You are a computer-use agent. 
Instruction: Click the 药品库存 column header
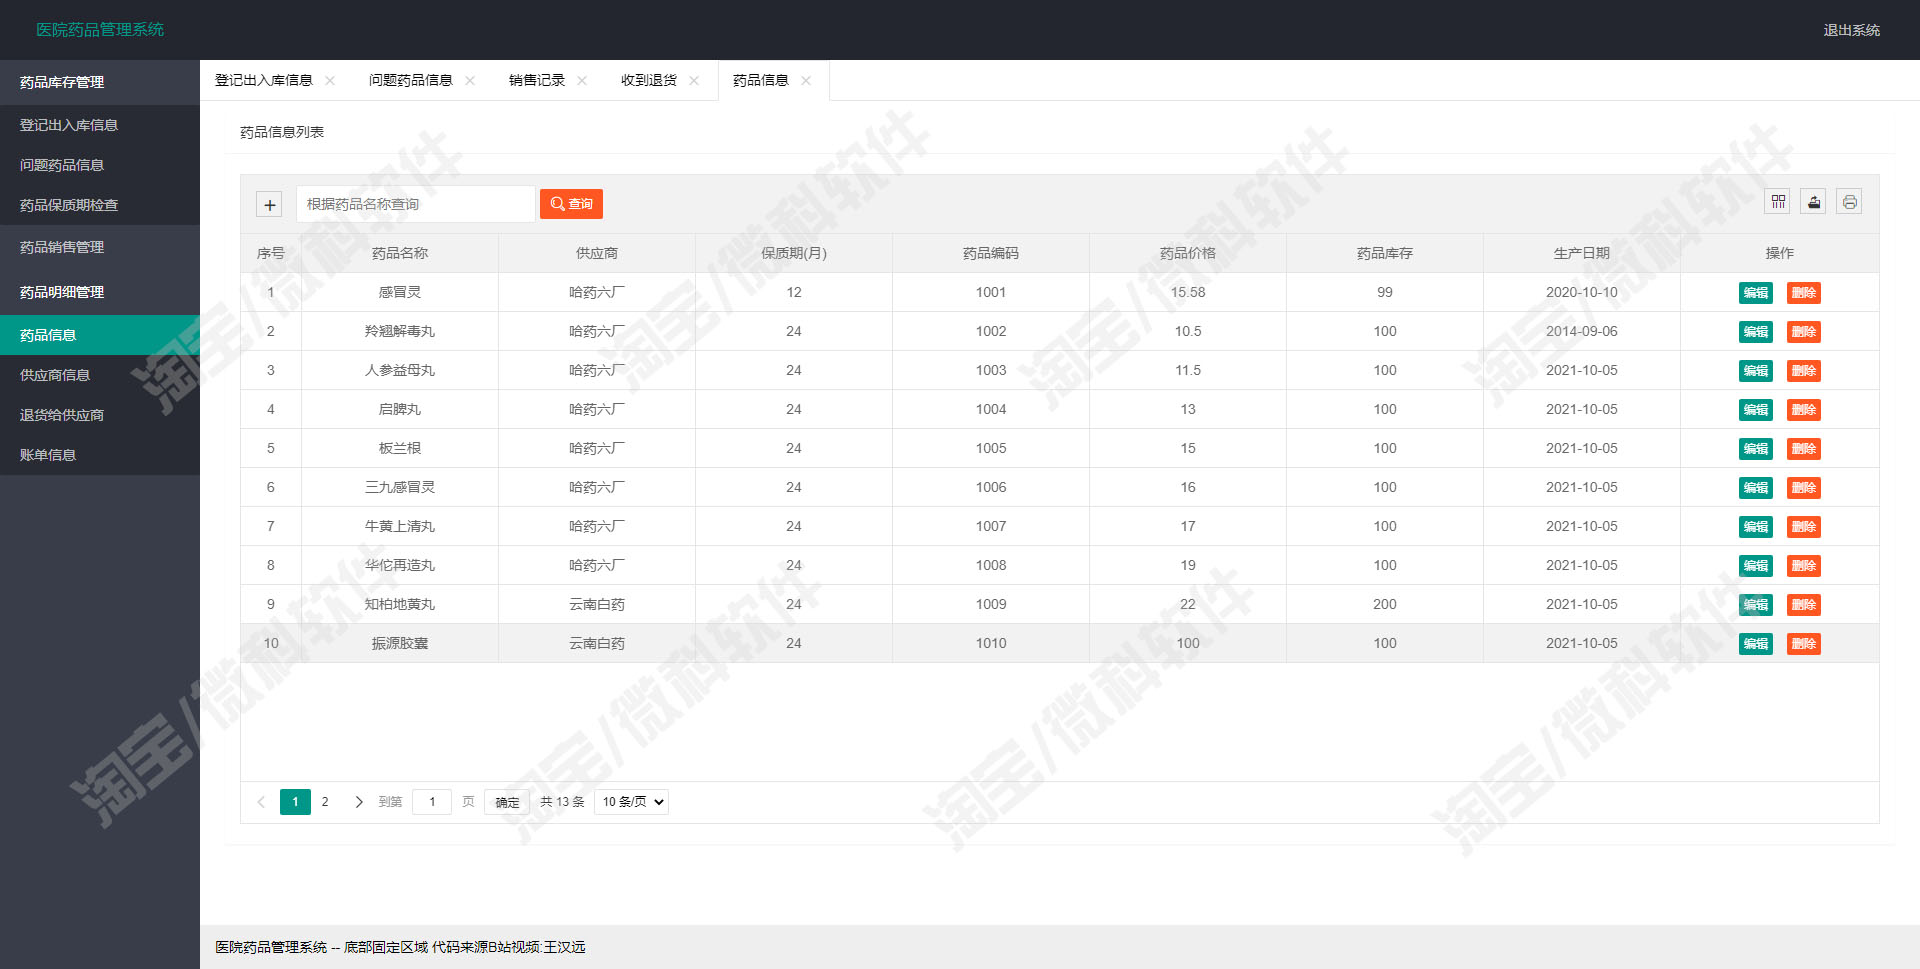(x=1385, y=253)
